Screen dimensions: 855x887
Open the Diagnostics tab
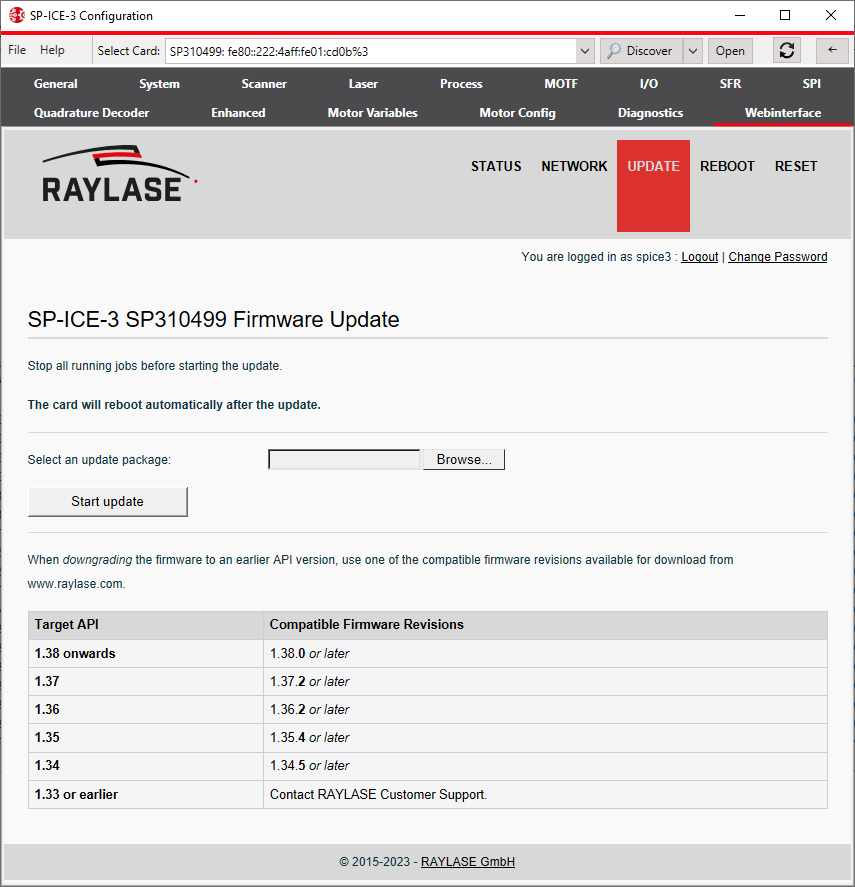(x=650, y=113)
